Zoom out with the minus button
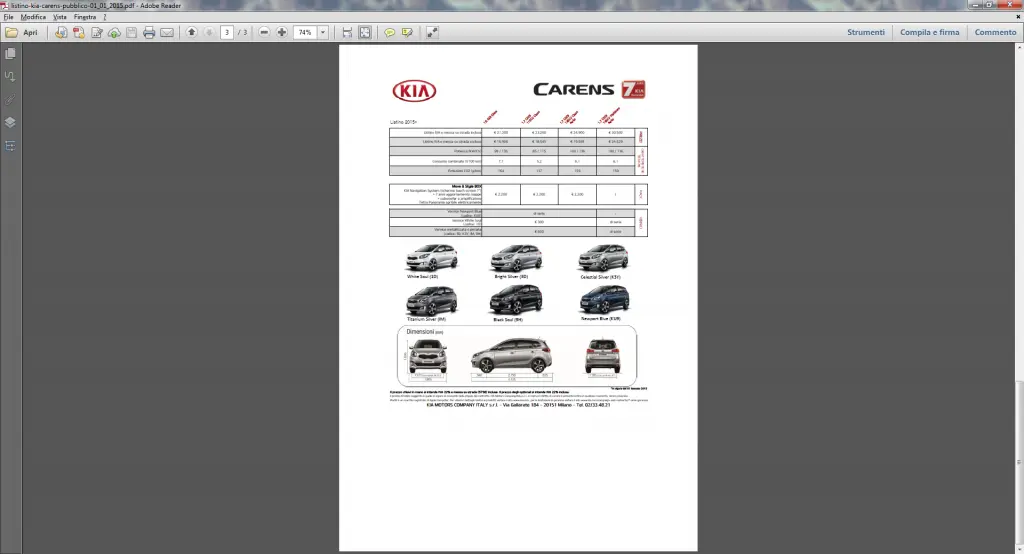This screenshot has height=554, width=1024. click(x=264, y=32)
